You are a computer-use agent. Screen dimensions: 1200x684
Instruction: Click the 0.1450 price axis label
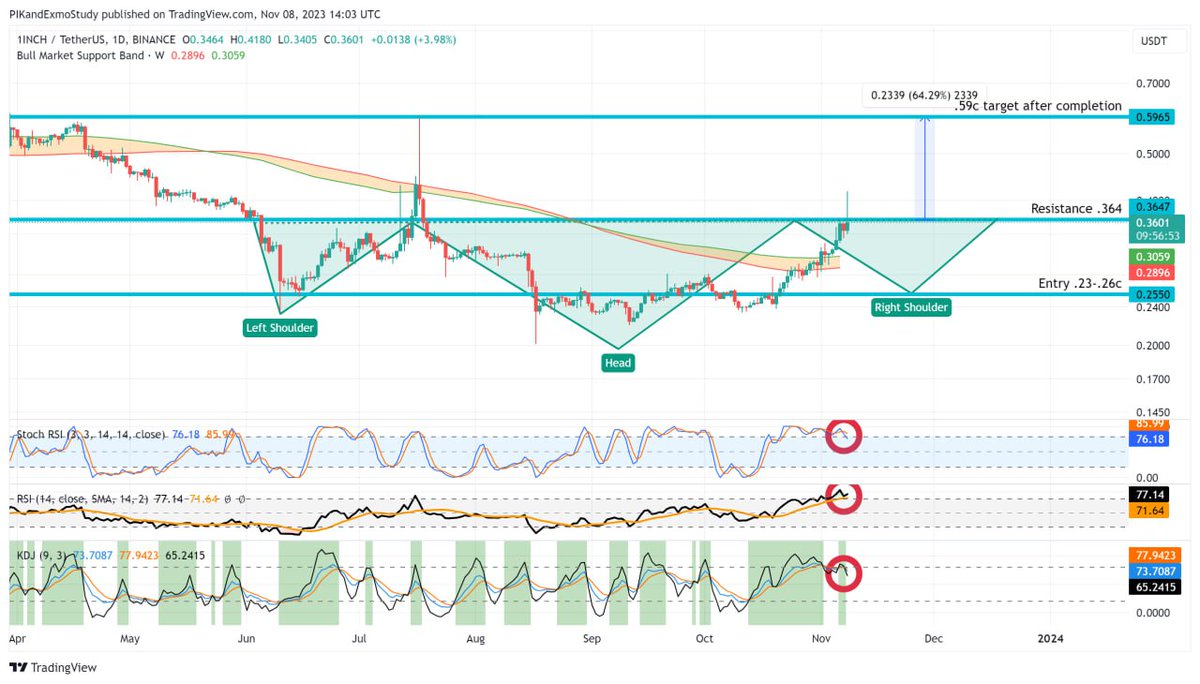point(1153,412)
